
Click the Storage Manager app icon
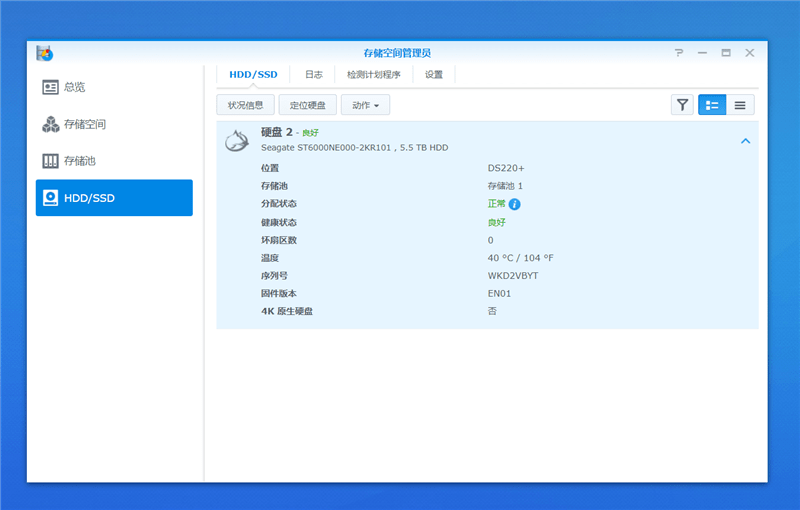45,53
